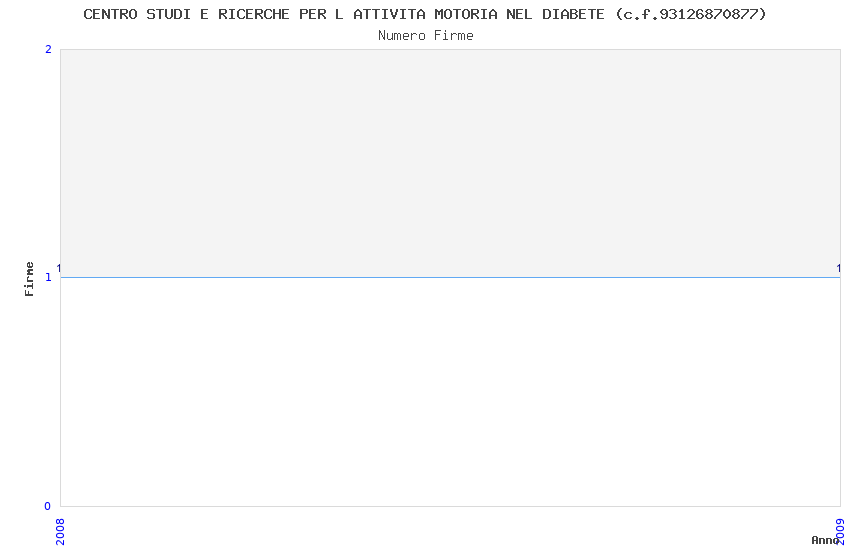
Task: Click the c.f.93126870877 code in title
Action: point(691,14)
